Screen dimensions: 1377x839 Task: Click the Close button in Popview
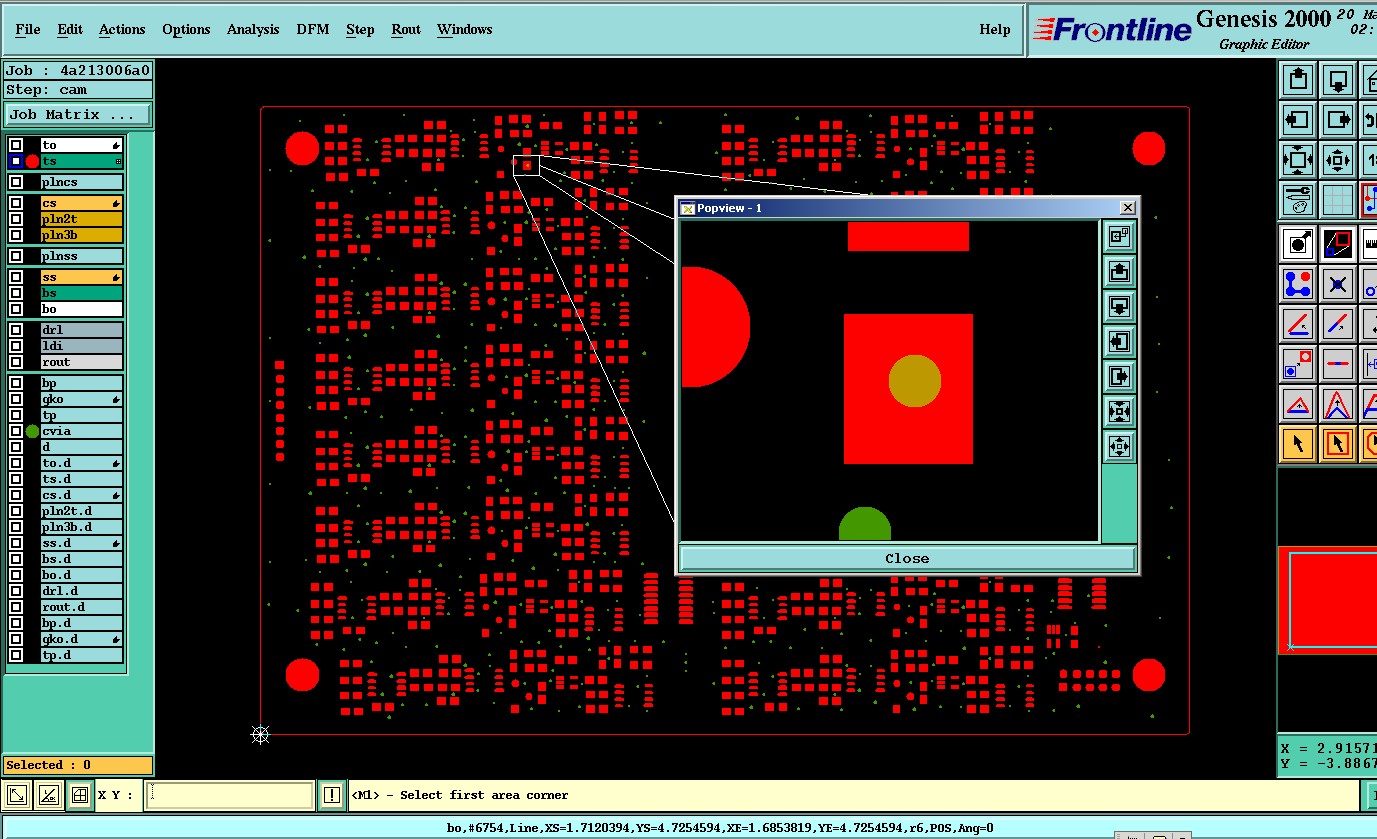click(x=907, y=558)
